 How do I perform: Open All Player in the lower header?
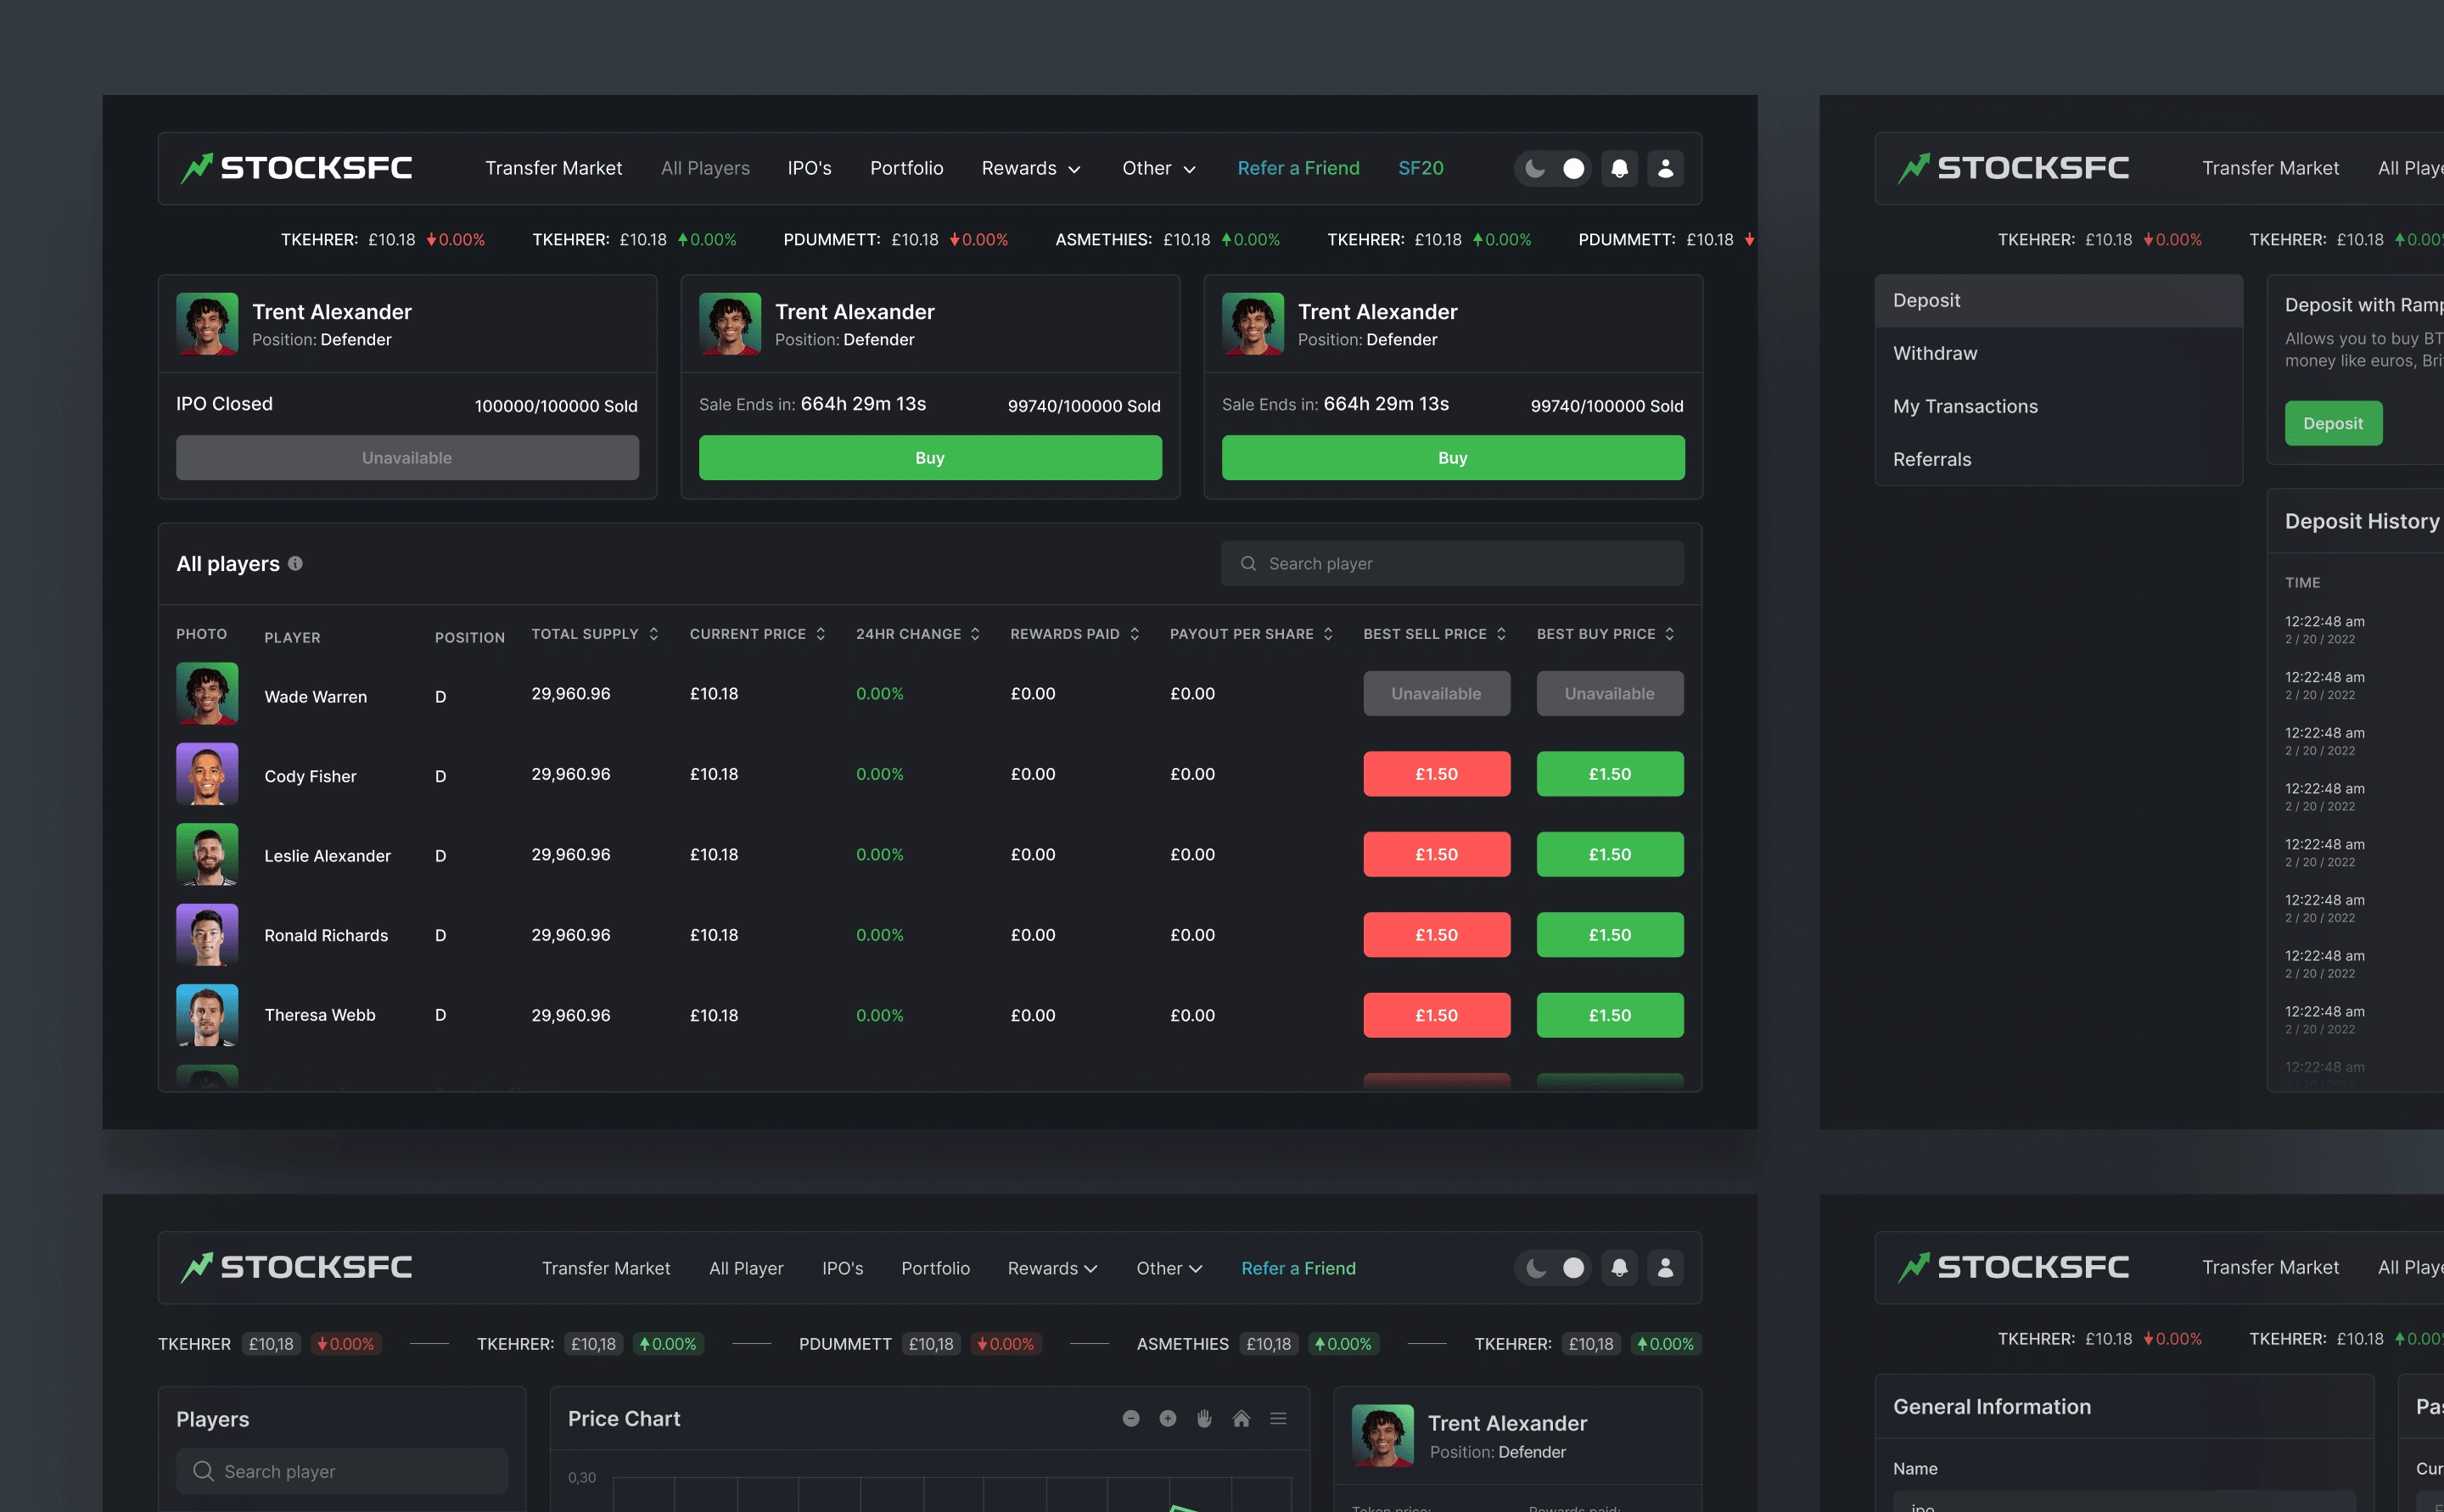746,1268
